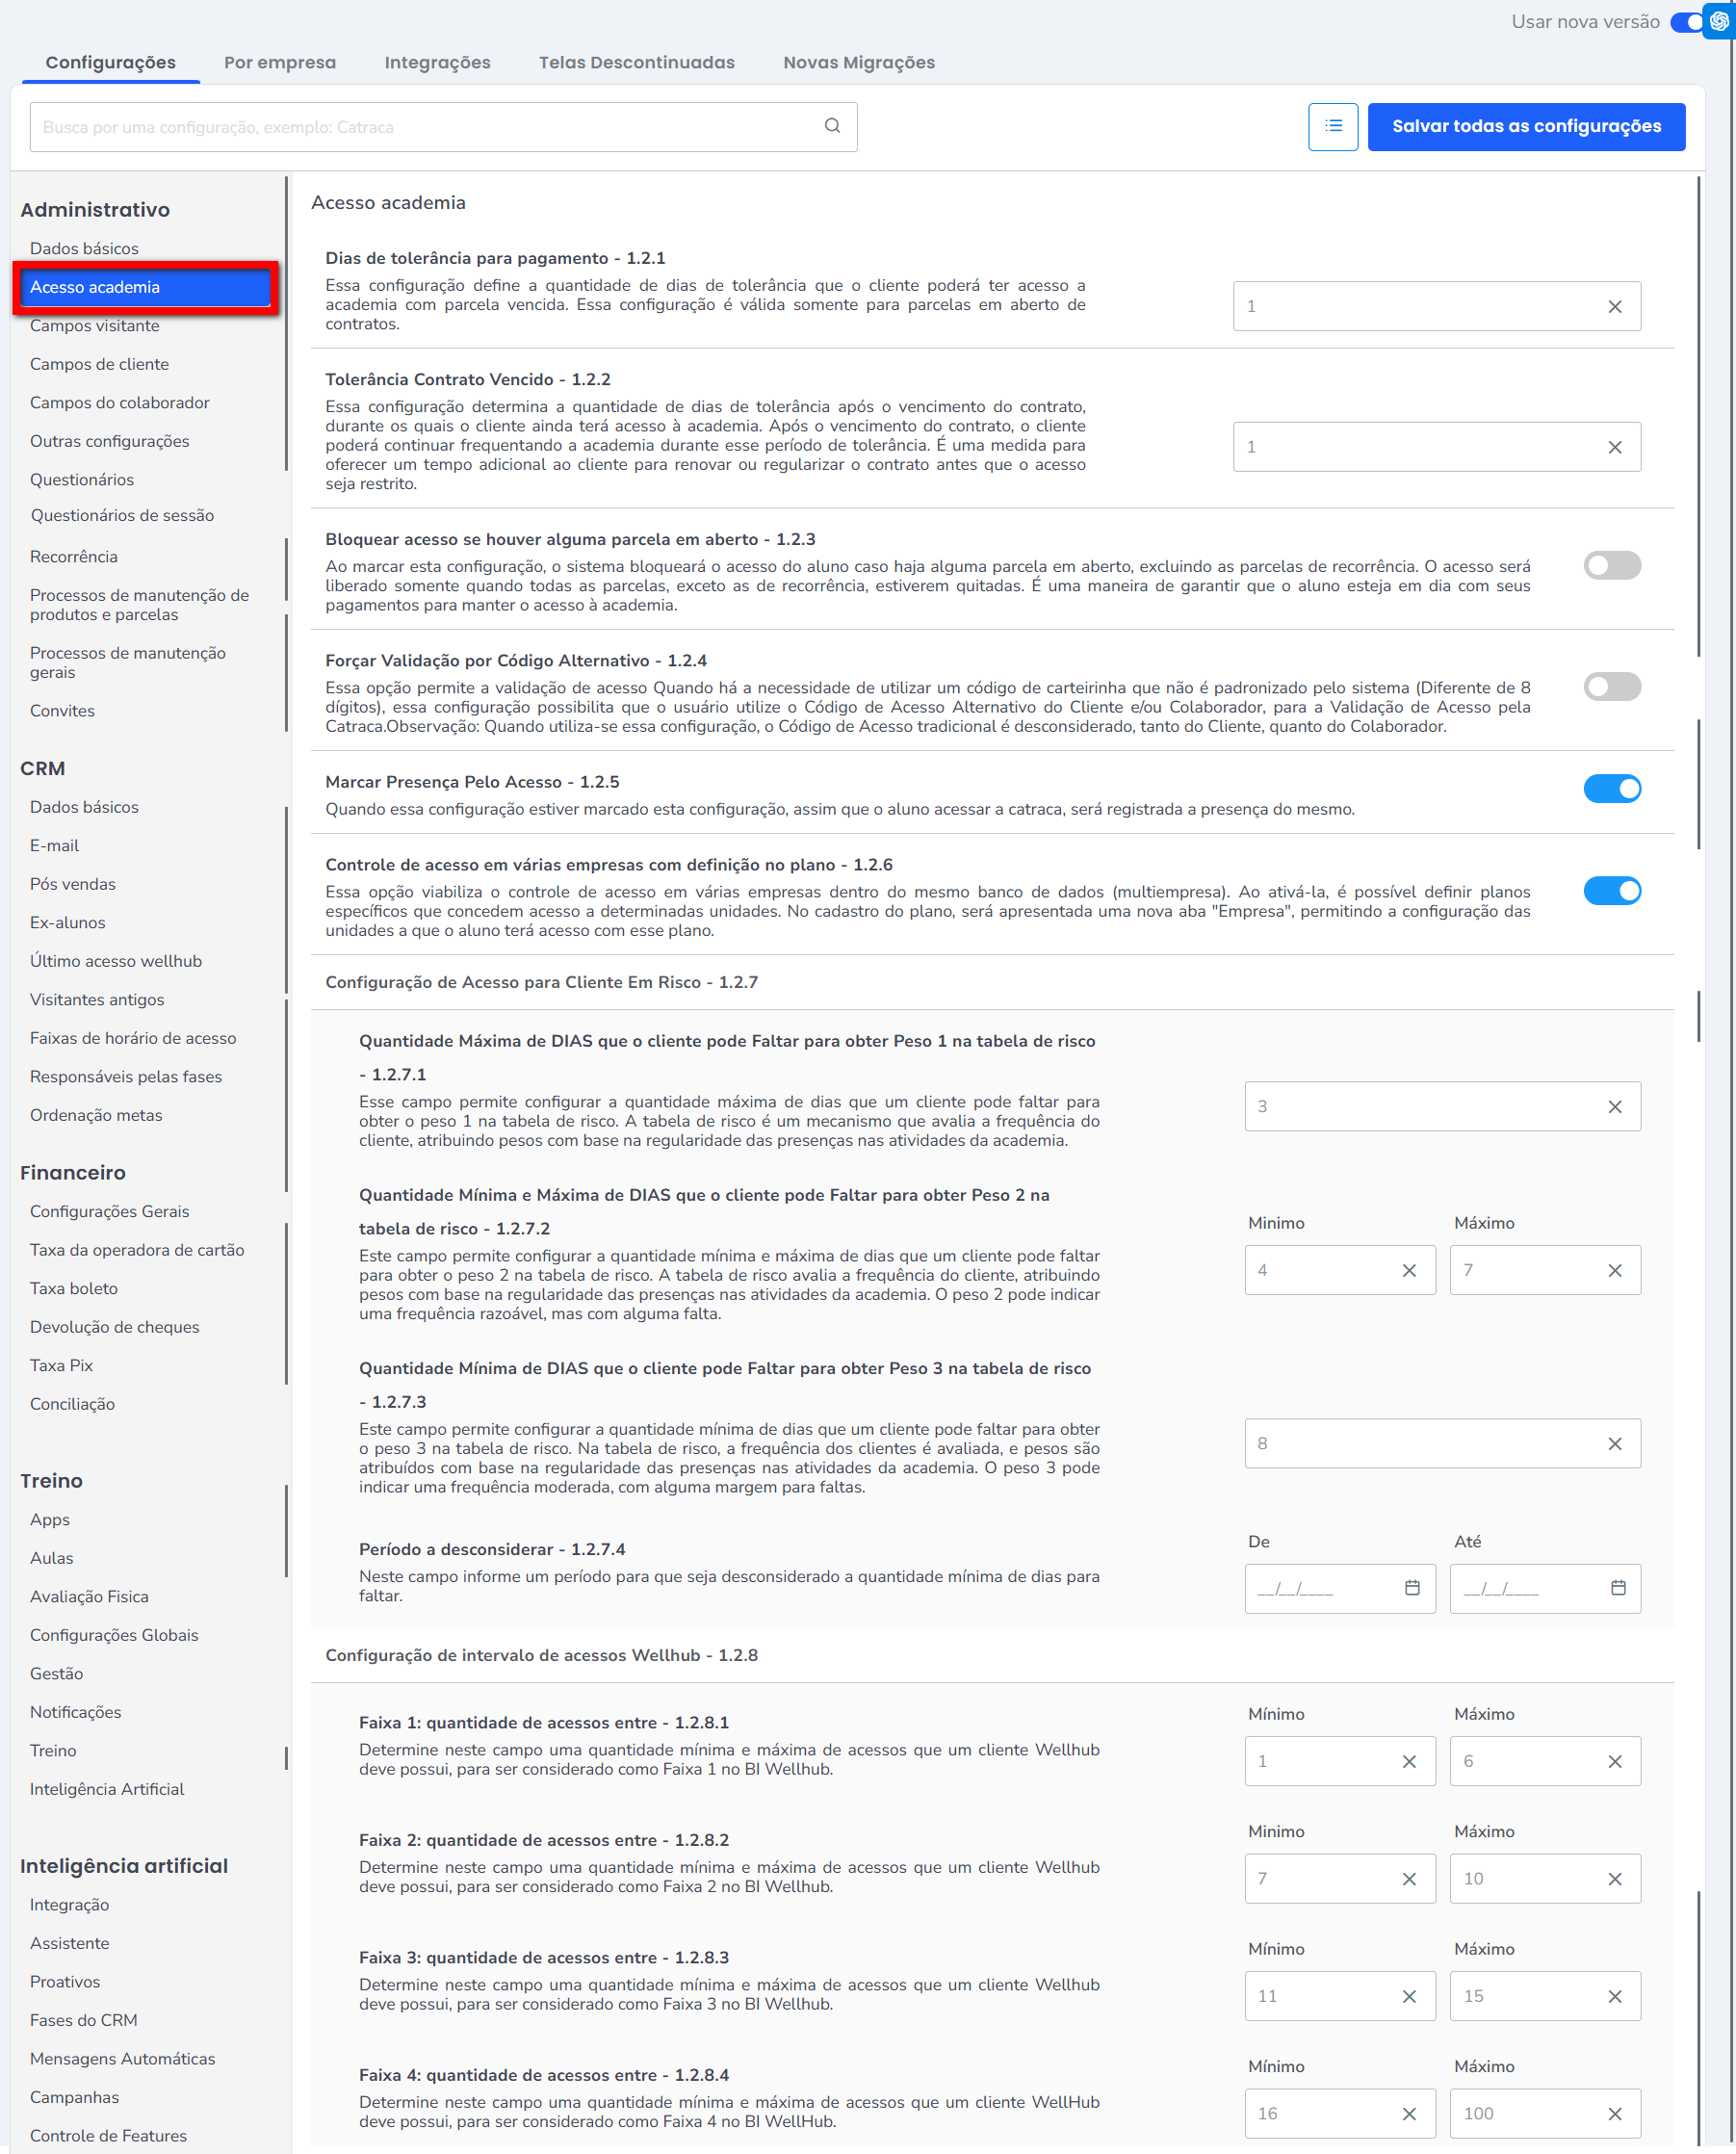Toggle Forçar Validação por Código Alternativo
Viewport: 1736px width, 2154px height.
click(x=1611, y=687)
